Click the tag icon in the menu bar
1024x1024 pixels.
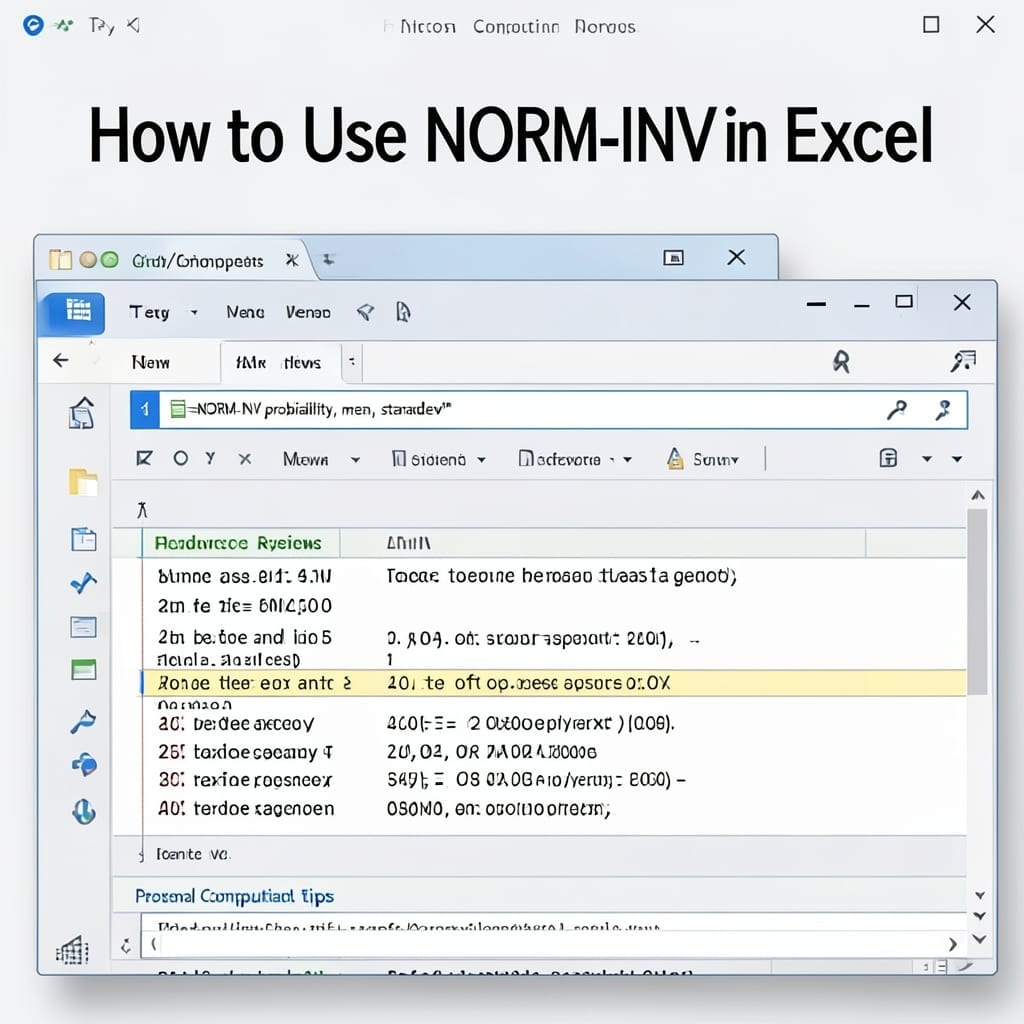coord(366,313)
